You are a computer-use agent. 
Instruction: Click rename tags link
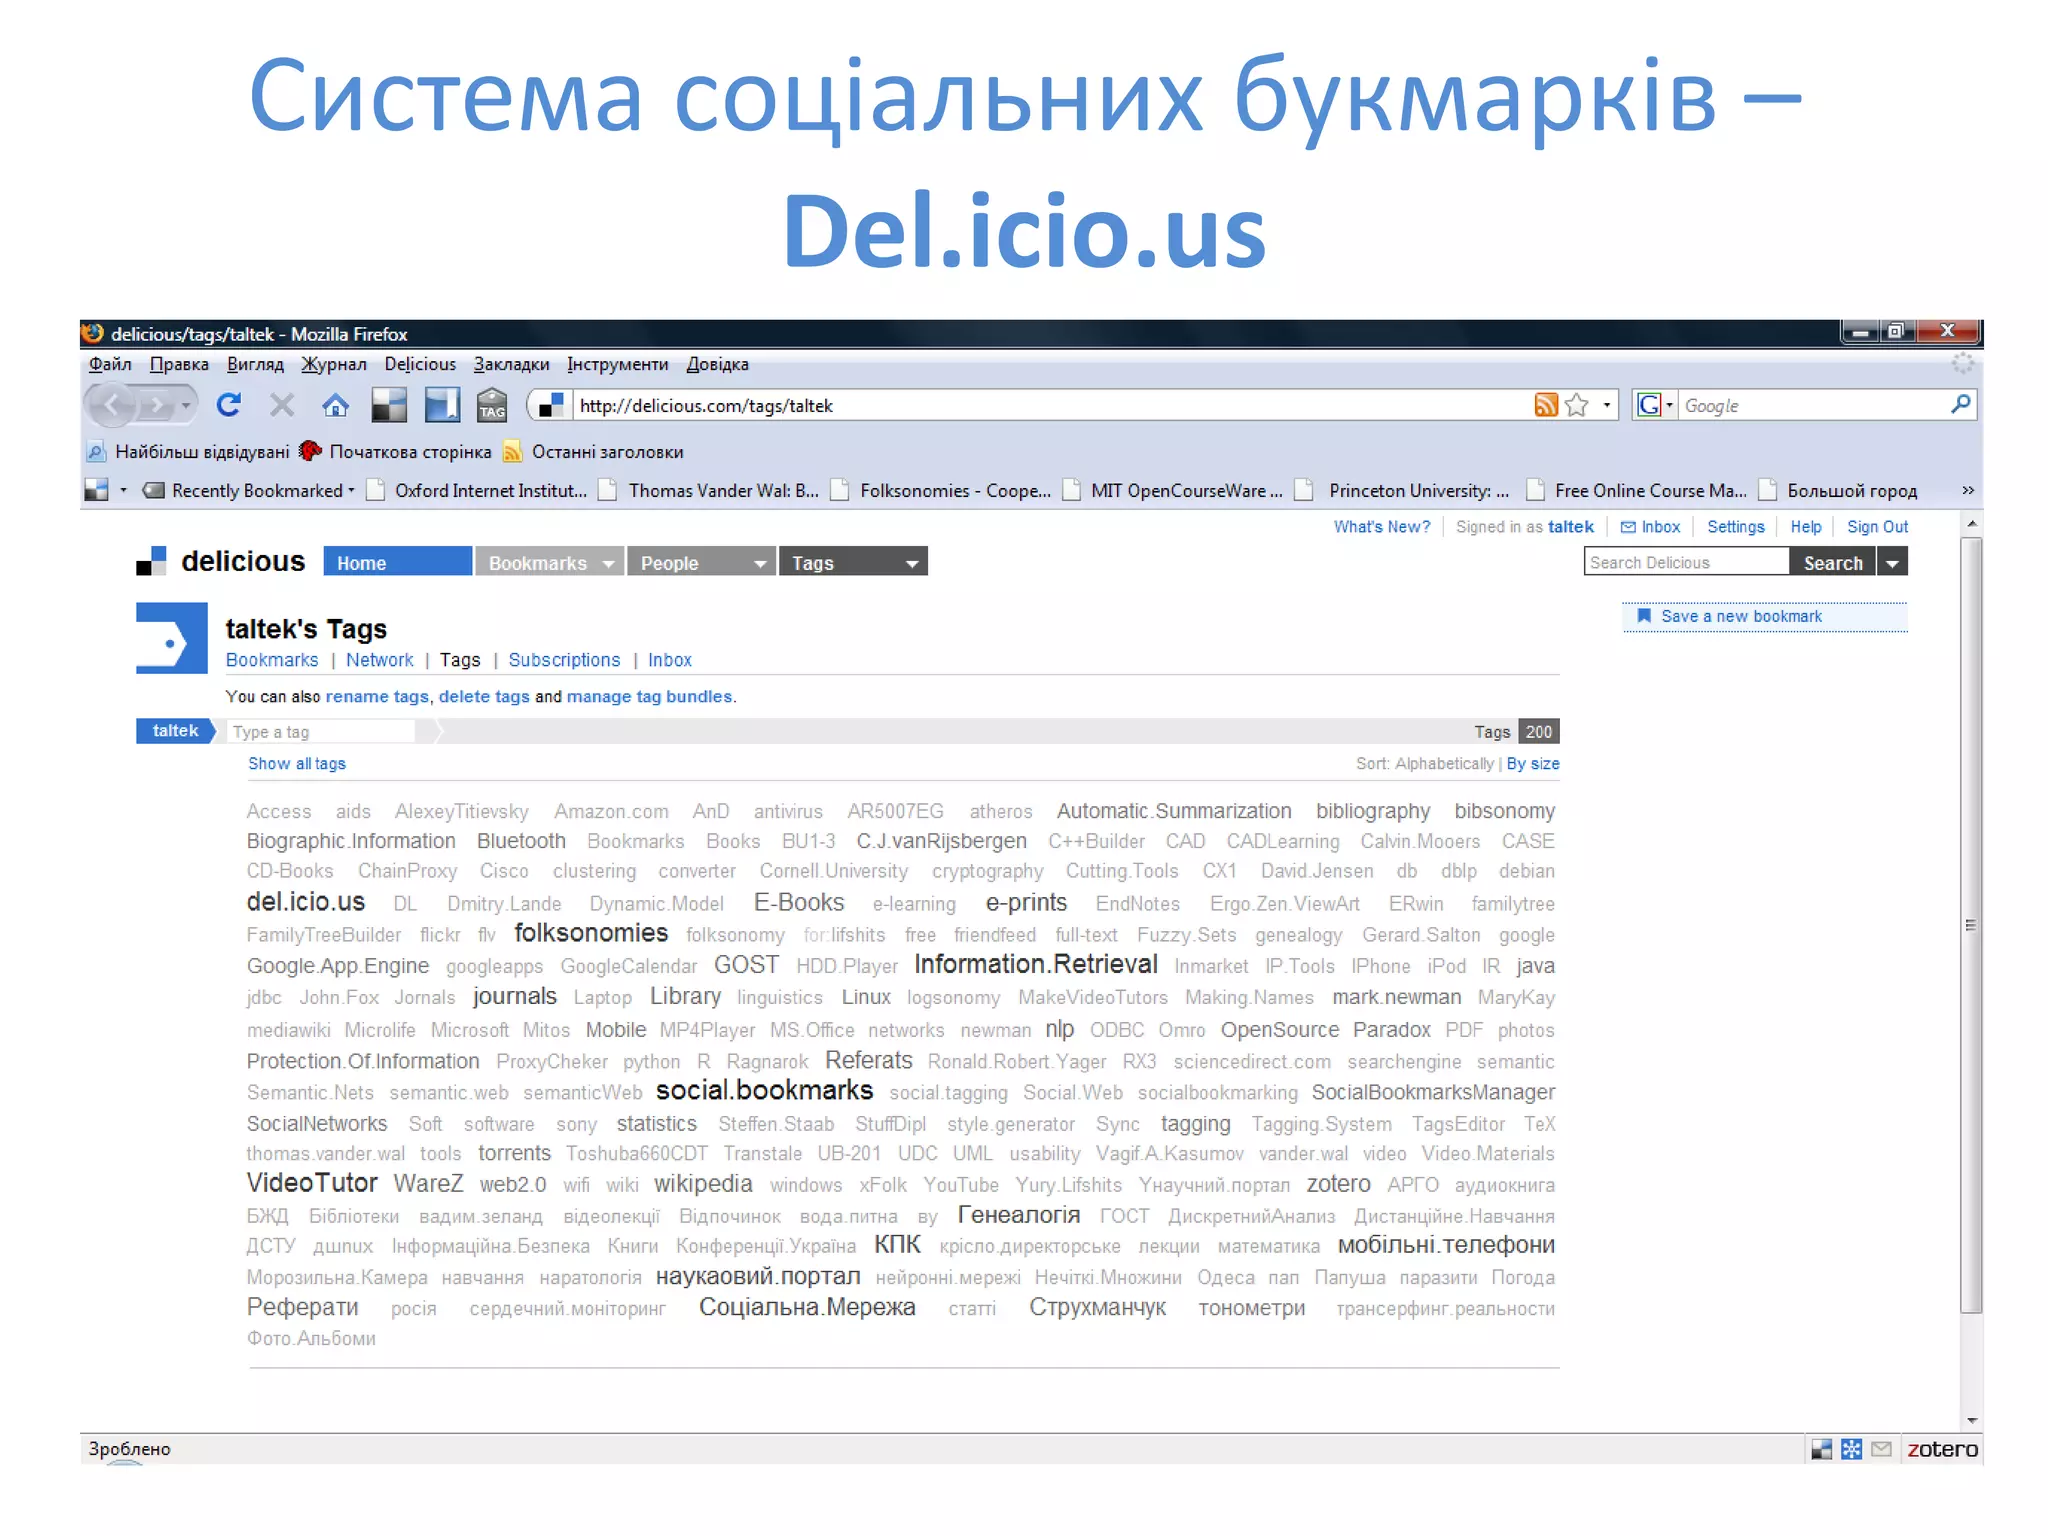click(377, 696)
